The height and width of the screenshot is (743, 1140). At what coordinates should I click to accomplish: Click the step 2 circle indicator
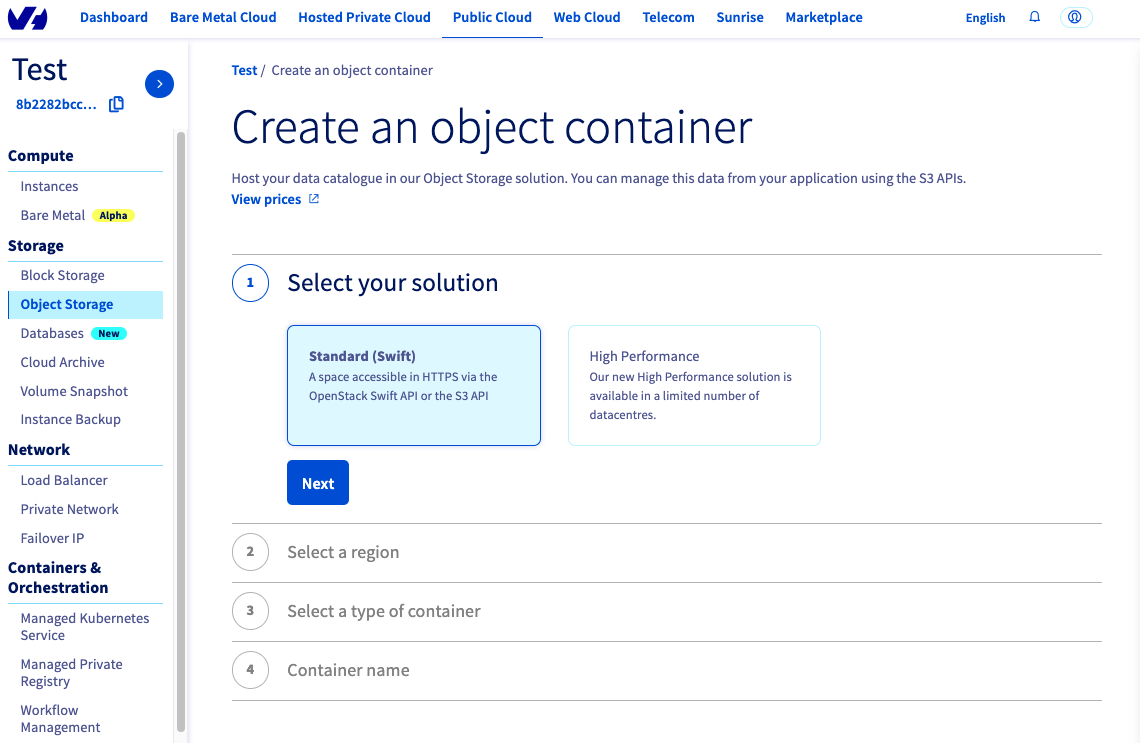250,552
